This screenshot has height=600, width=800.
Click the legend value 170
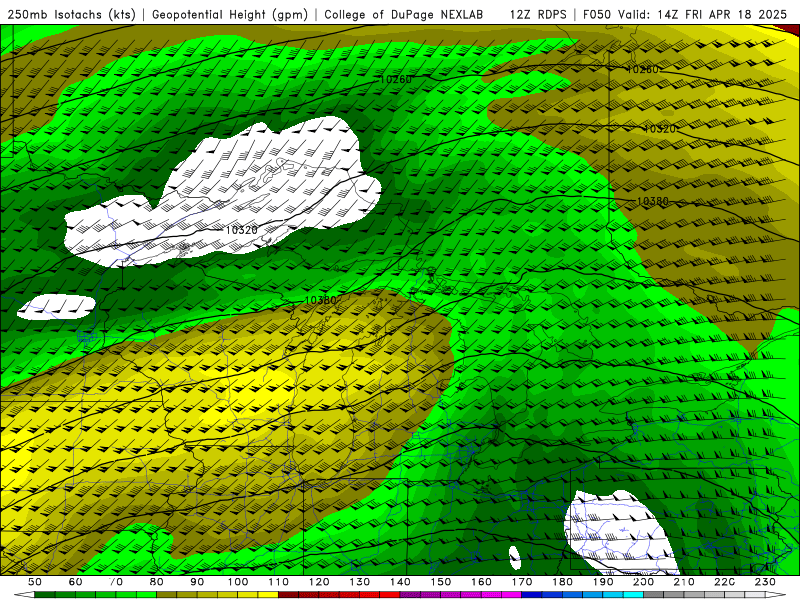point(522,582)
